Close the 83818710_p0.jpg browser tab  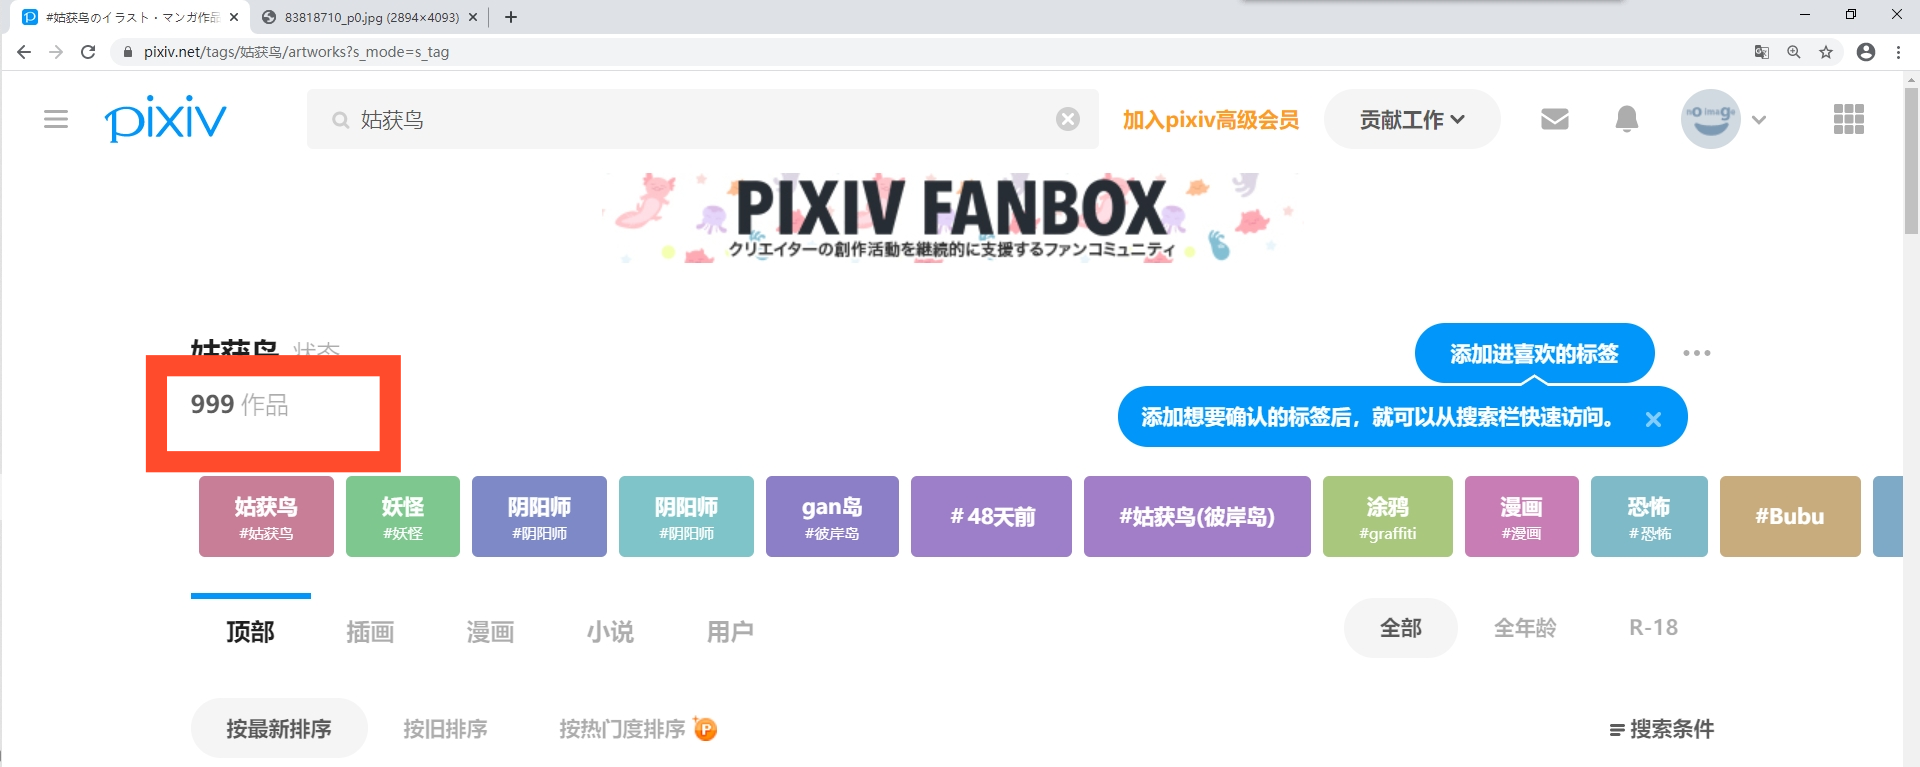(473, 17)
